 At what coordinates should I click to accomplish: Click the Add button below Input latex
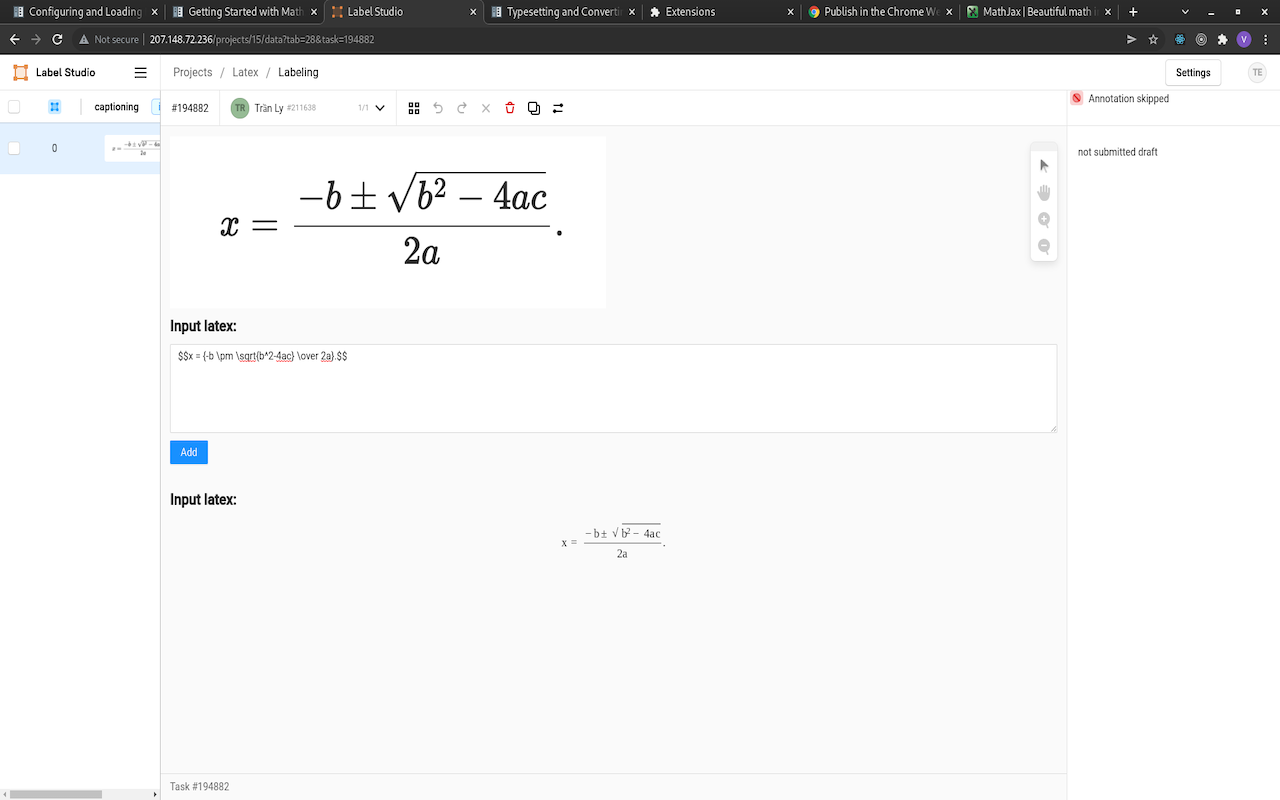(x=188, y=452)
